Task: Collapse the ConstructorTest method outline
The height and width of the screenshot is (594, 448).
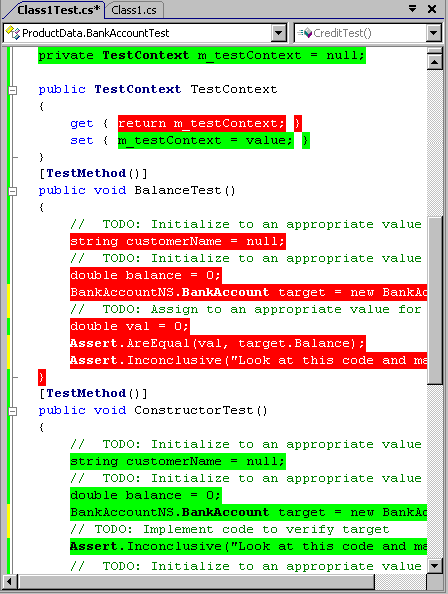Action: pos(12,411)
